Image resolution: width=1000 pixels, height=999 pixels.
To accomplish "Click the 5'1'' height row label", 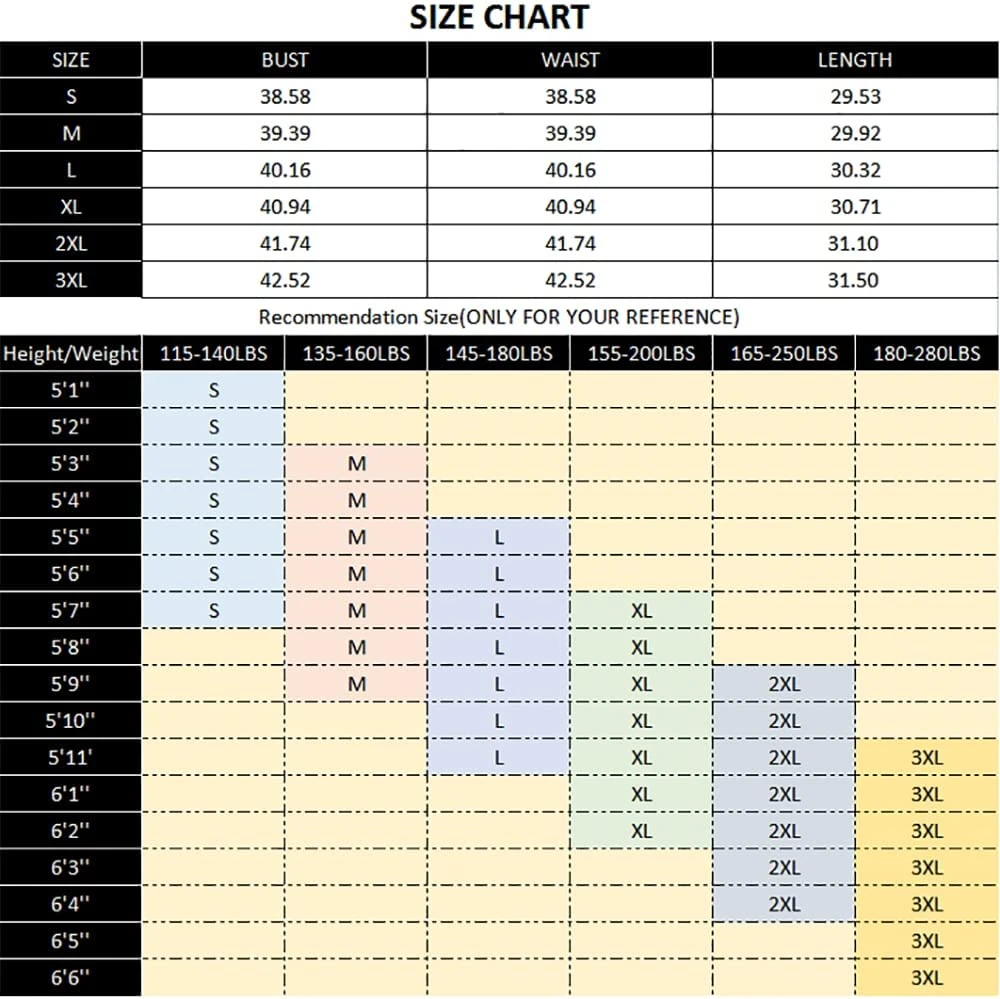I will 70,391.
